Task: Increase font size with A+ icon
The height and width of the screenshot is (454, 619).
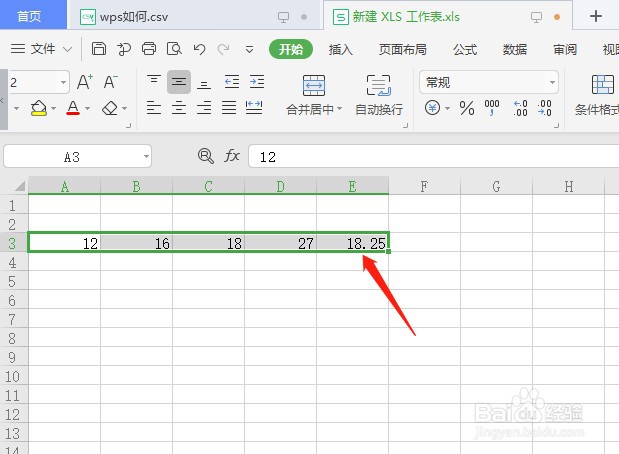Action: (x=84, y=82)
